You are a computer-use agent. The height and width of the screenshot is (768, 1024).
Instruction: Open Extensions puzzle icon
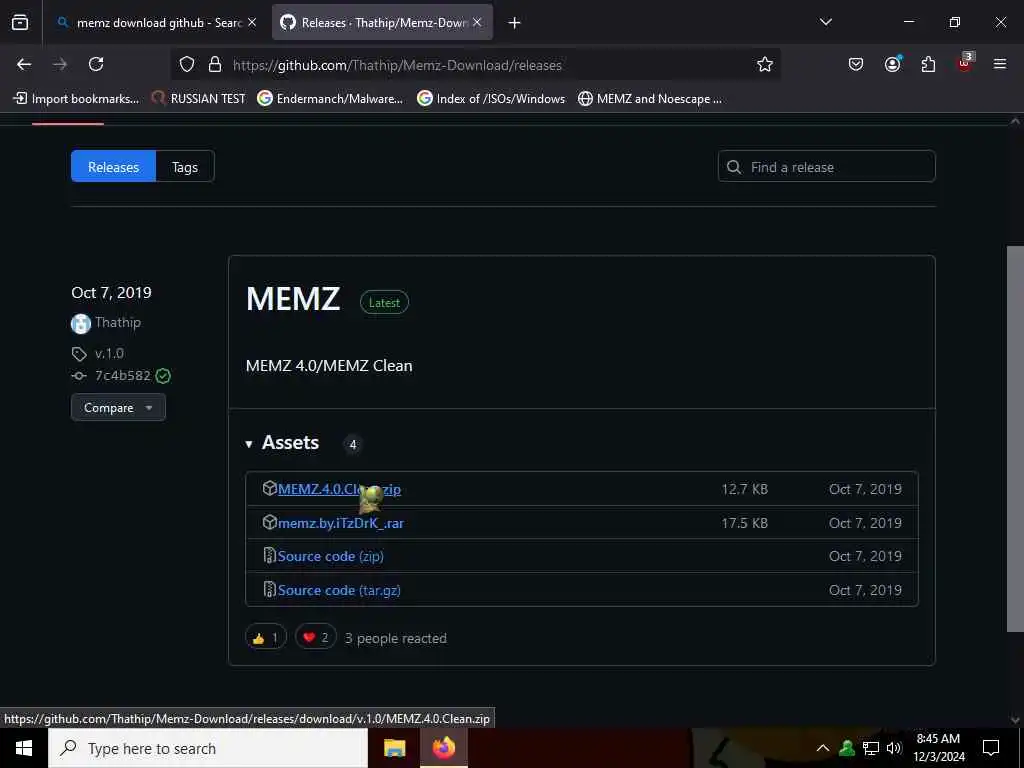(x=928, y=64)
